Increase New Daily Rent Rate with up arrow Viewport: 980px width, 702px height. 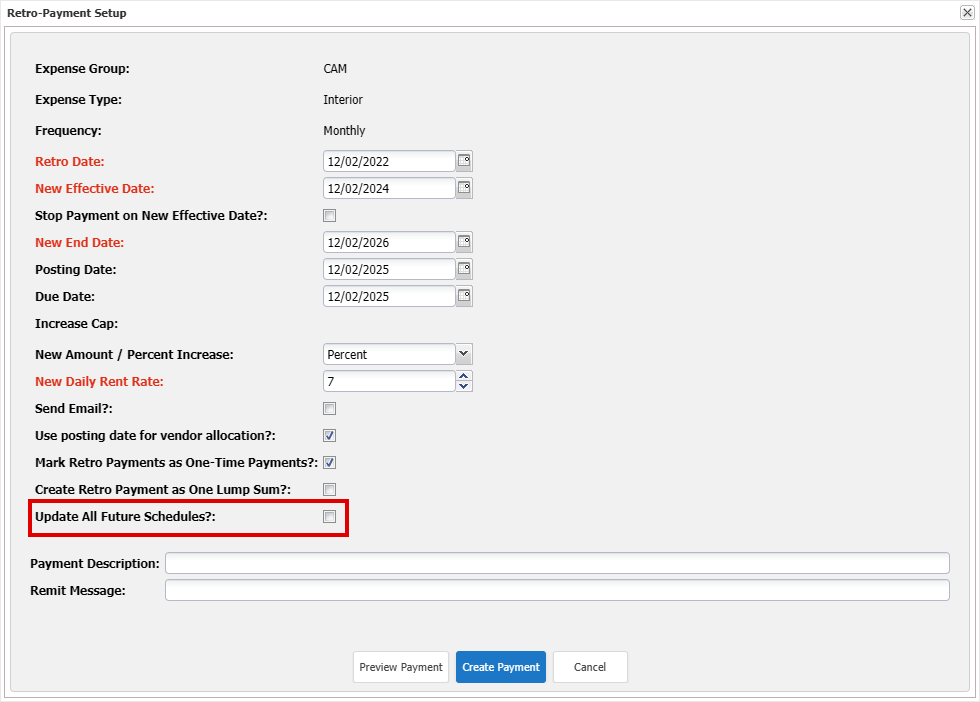[464, 377]
